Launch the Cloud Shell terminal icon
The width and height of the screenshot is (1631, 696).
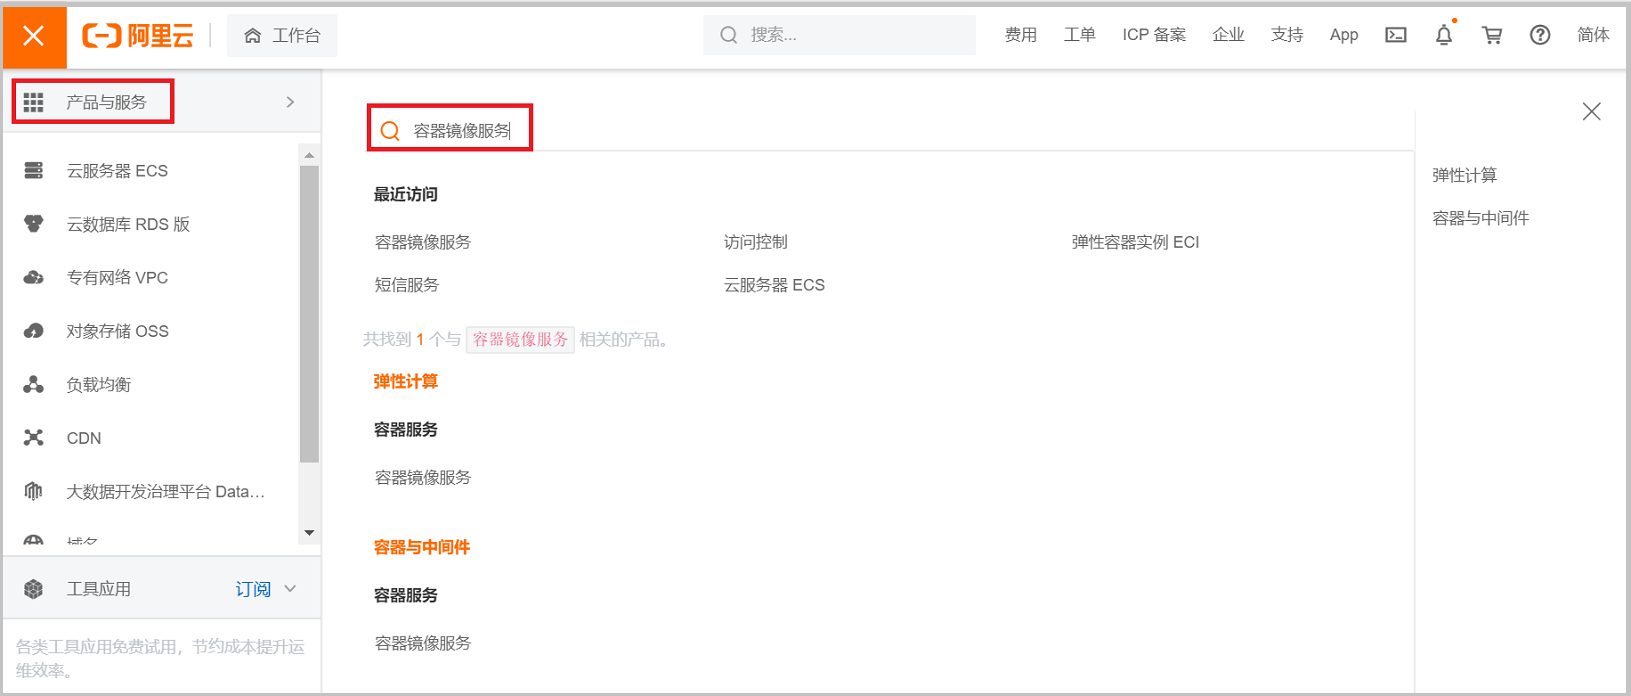click(1396, 35)
